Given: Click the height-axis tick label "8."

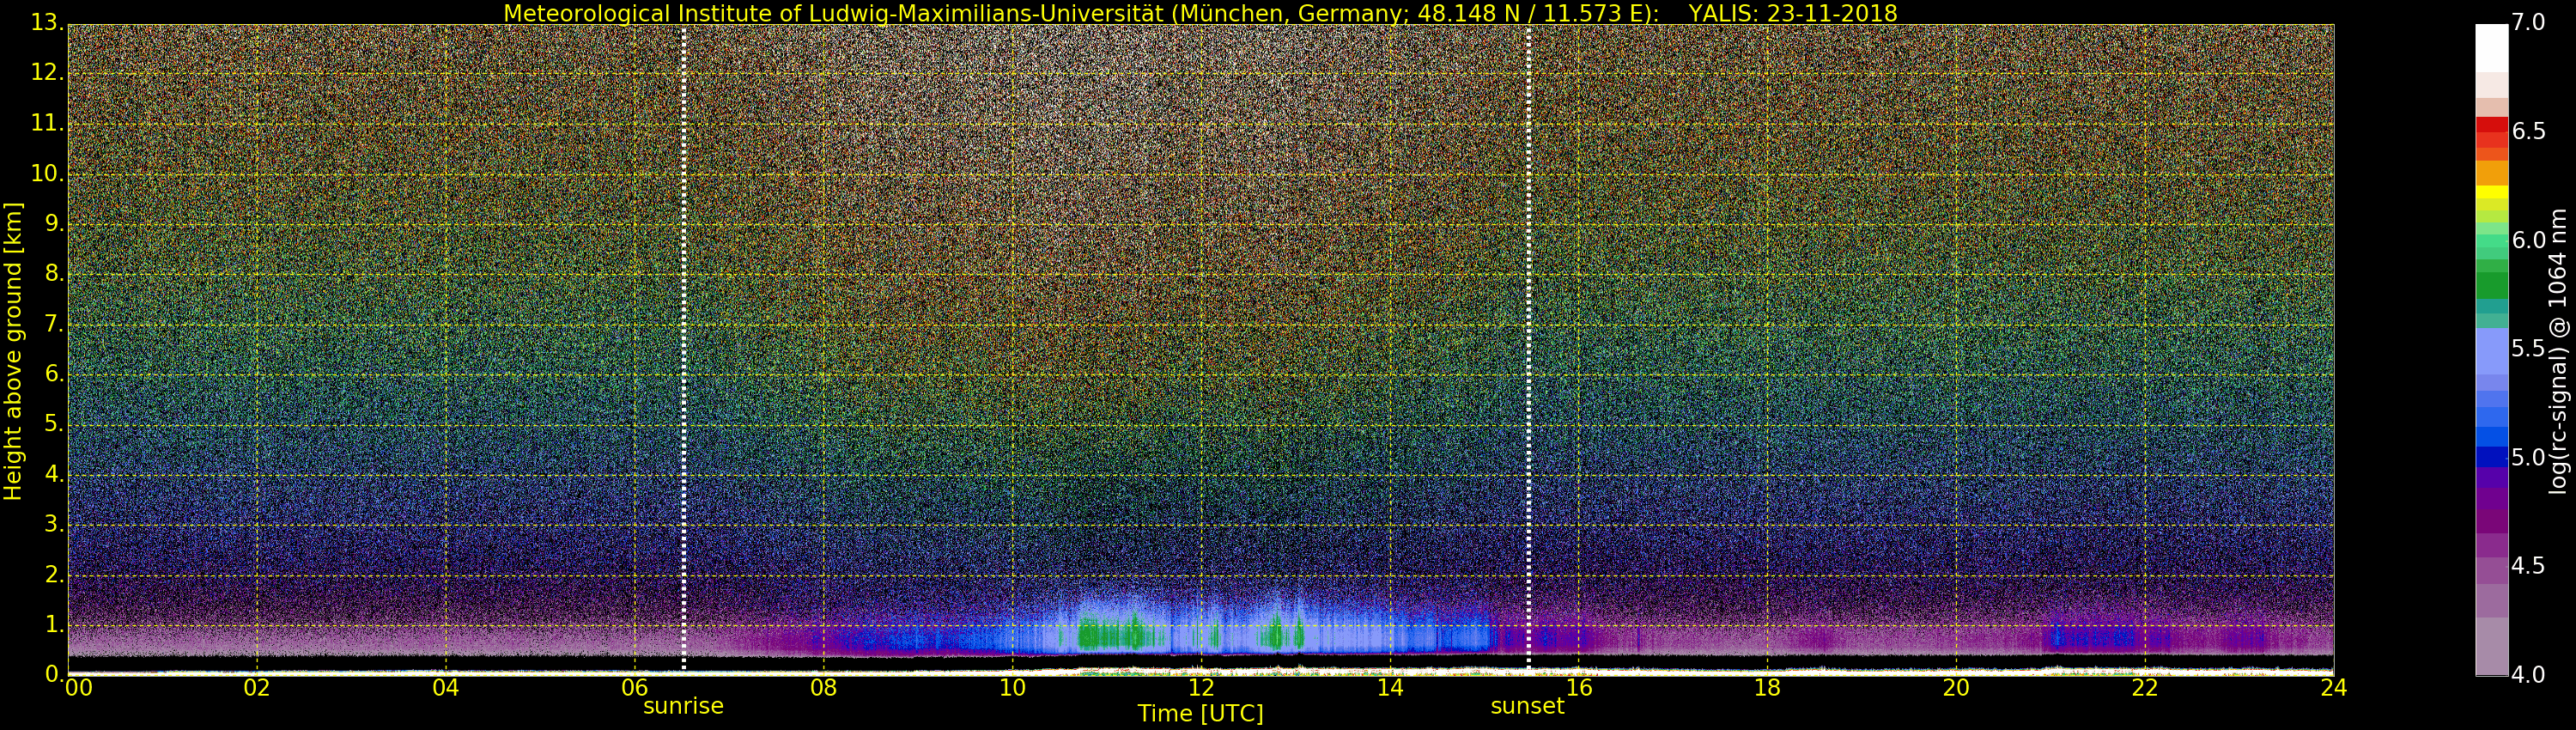Looking at the screenshot, I should [x=54, y=273].
